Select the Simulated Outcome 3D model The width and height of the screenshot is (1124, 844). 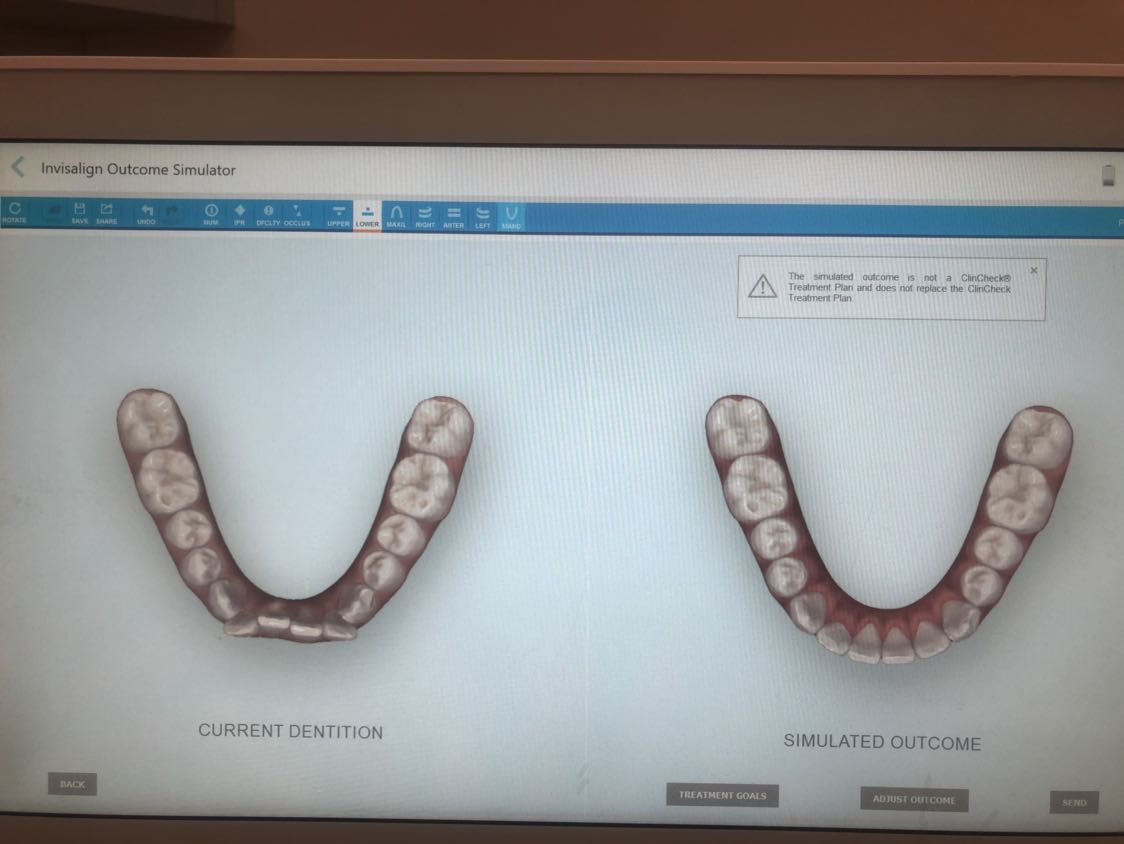coord(889,529)
